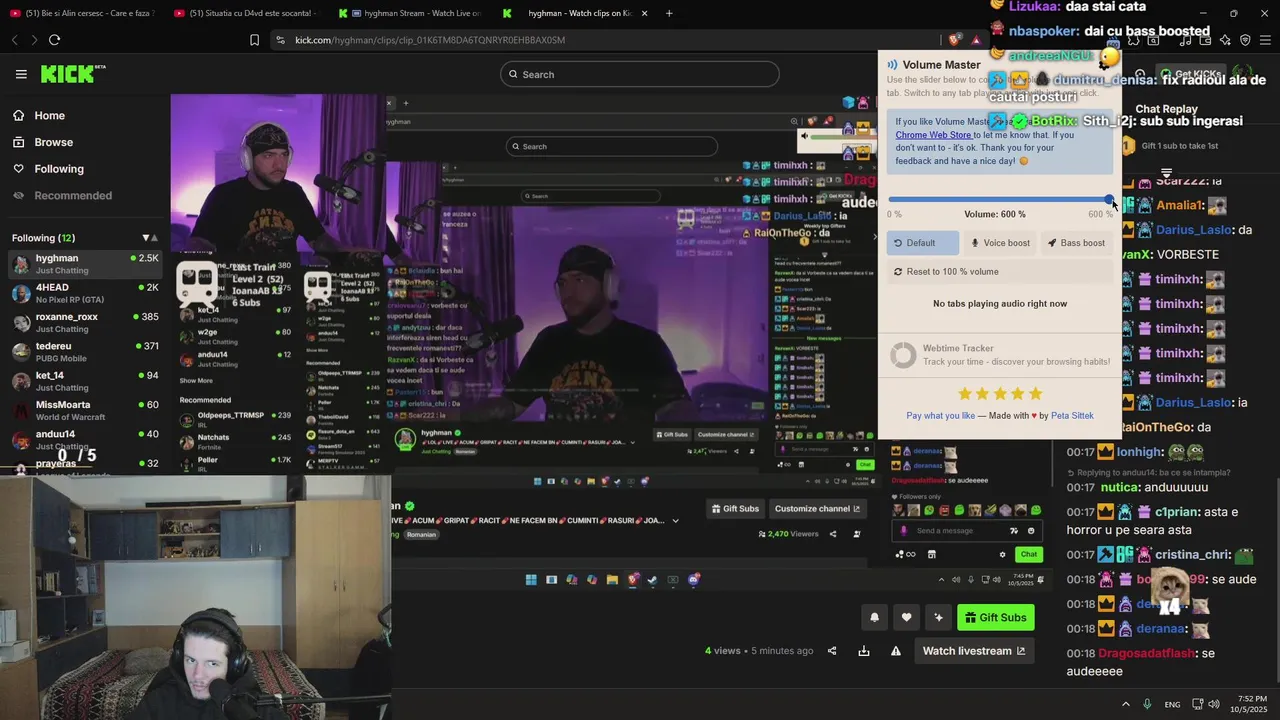Open Recommended in Kick sidebar
Viewport: 1280px width, 720px height.
point(73,196)
